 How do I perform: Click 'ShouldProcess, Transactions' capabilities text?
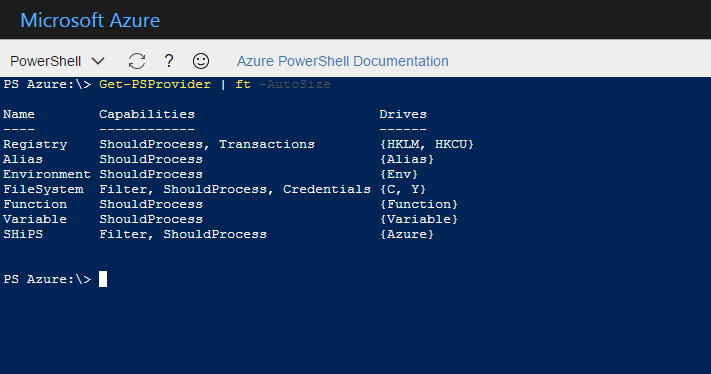point(207,144)
